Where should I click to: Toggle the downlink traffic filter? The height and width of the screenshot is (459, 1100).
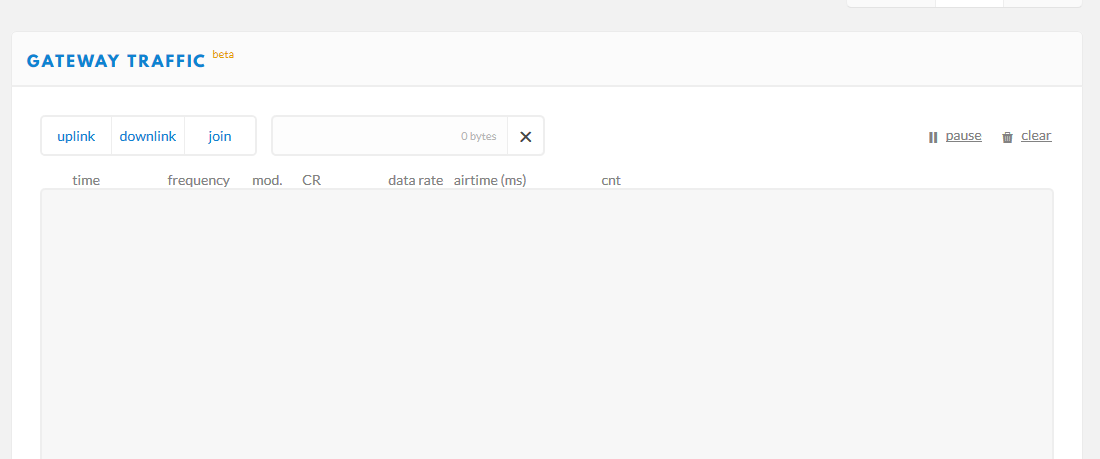point(148,136)
